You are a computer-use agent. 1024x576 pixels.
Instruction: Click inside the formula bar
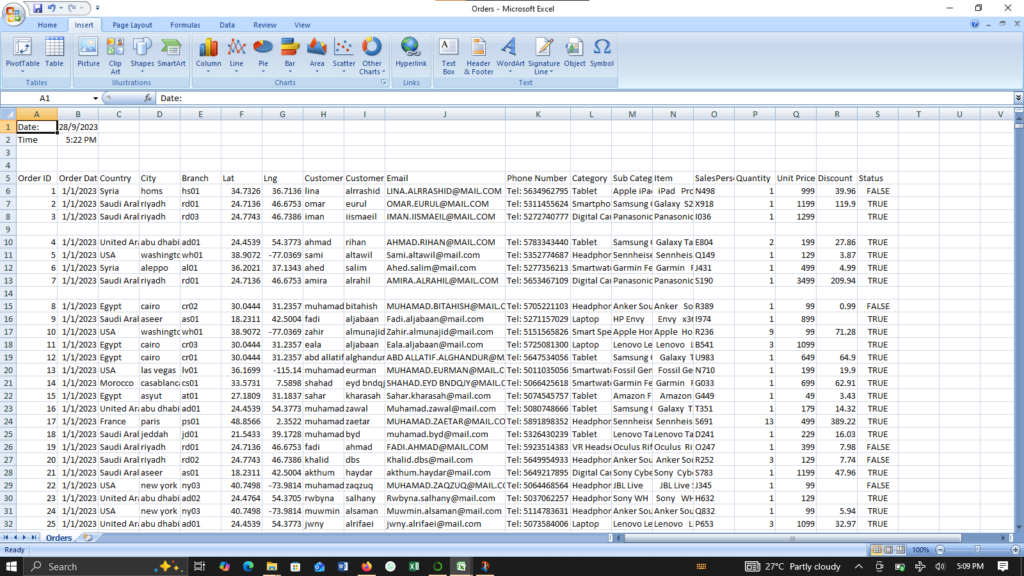(x=584, y=98)
